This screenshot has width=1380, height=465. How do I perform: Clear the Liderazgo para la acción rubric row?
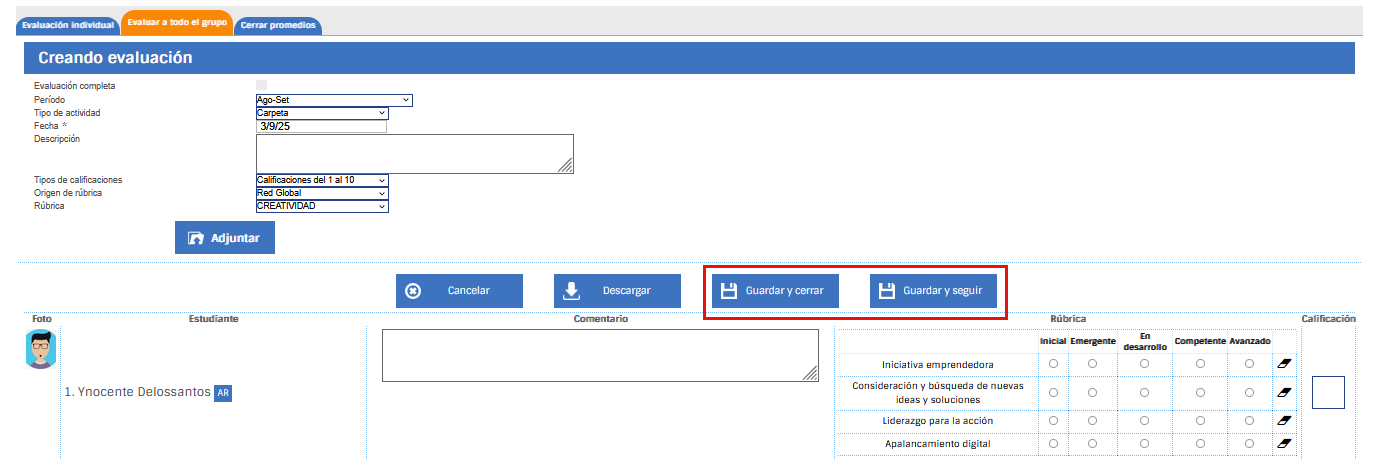1285,420
